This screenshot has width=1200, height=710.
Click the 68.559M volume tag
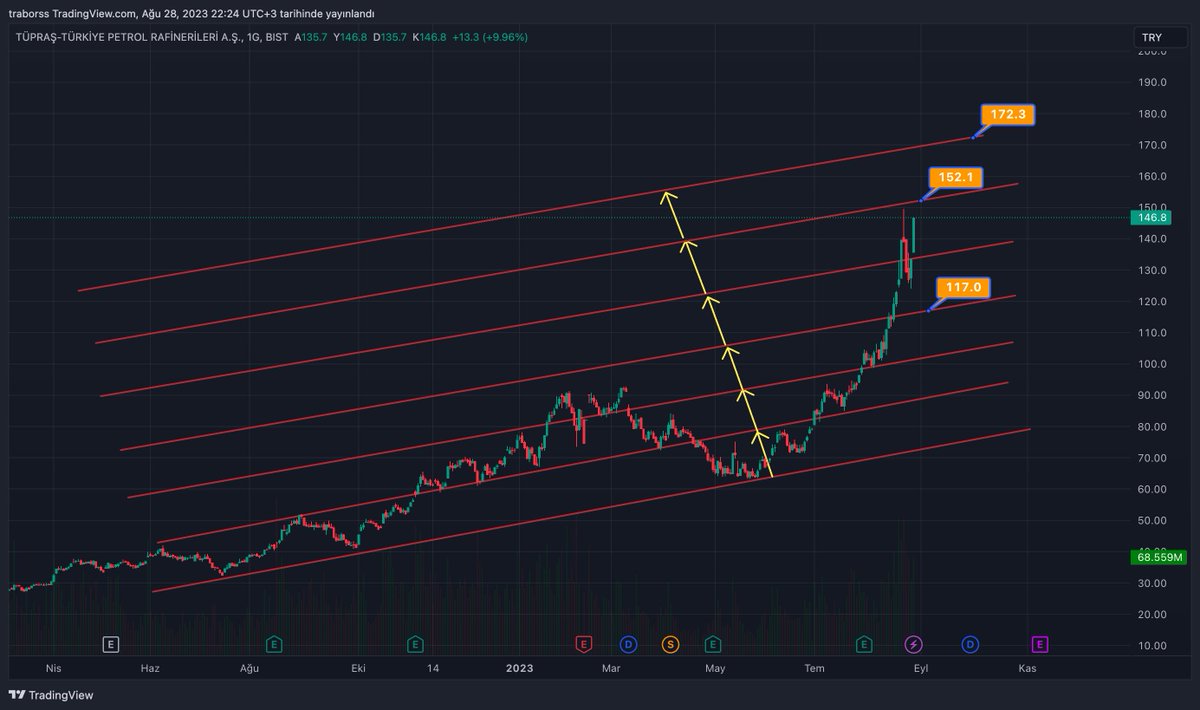(x=1159, y=557)
